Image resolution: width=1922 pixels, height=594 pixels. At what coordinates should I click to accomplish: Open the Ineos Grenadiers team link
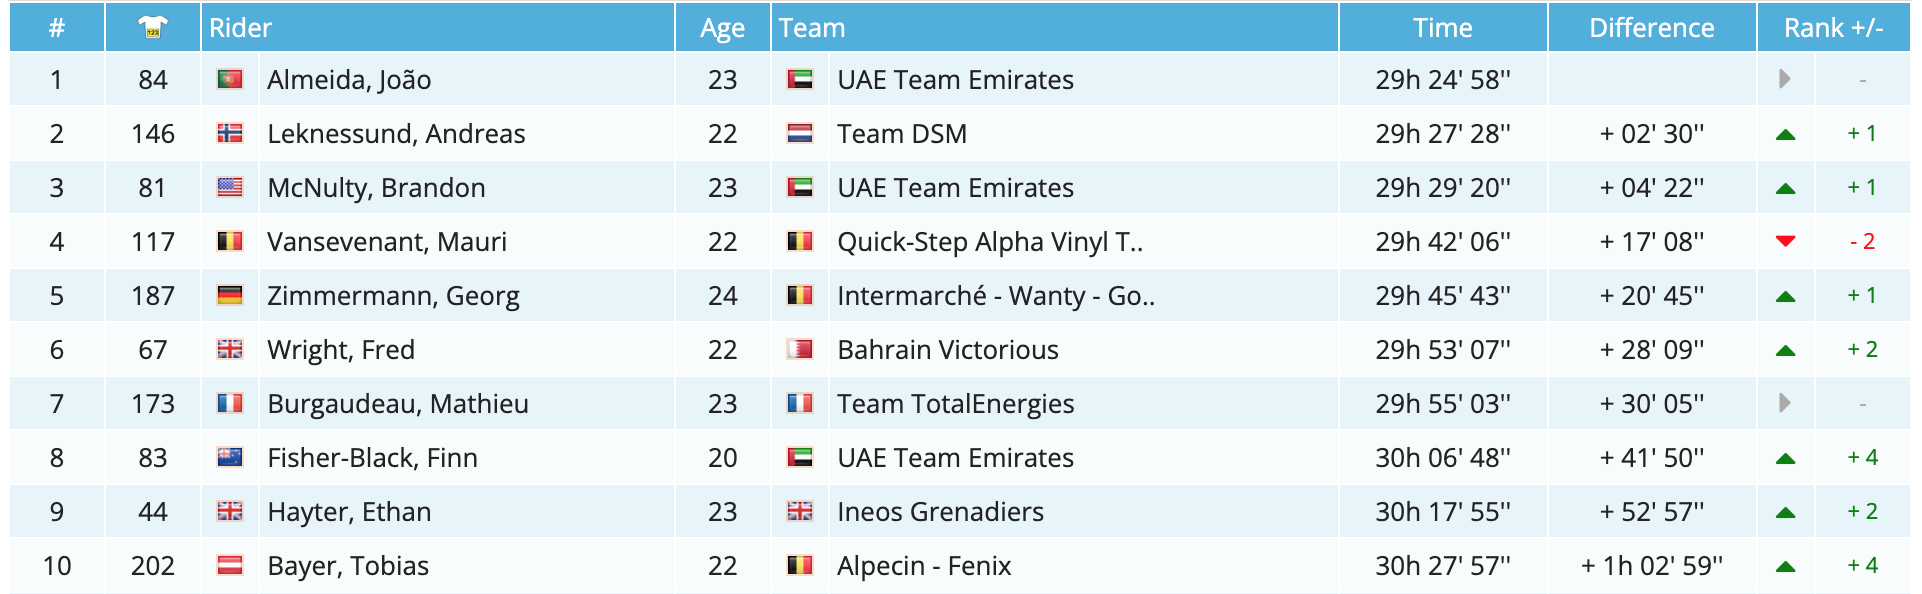[940, 512]
